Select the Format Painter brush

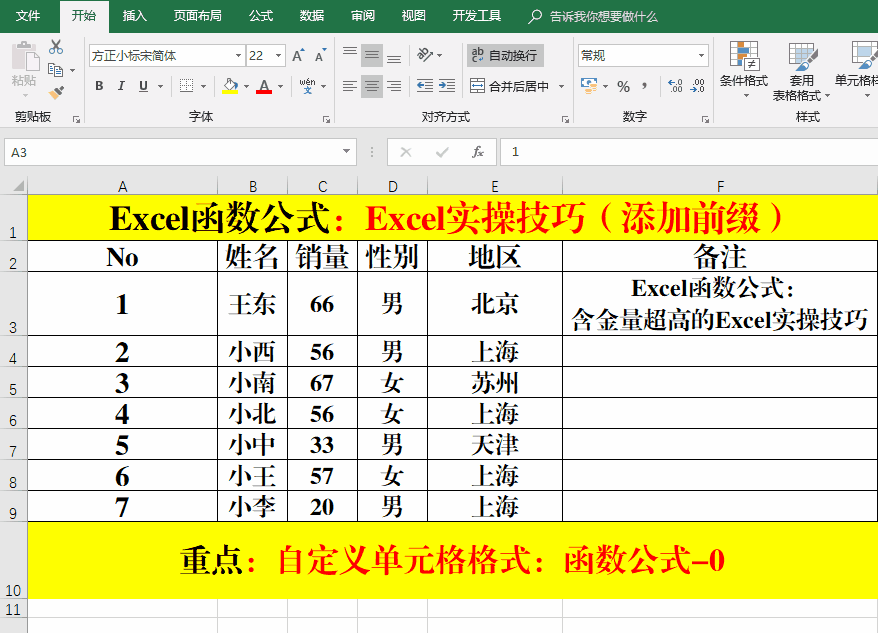click(56, 93)
